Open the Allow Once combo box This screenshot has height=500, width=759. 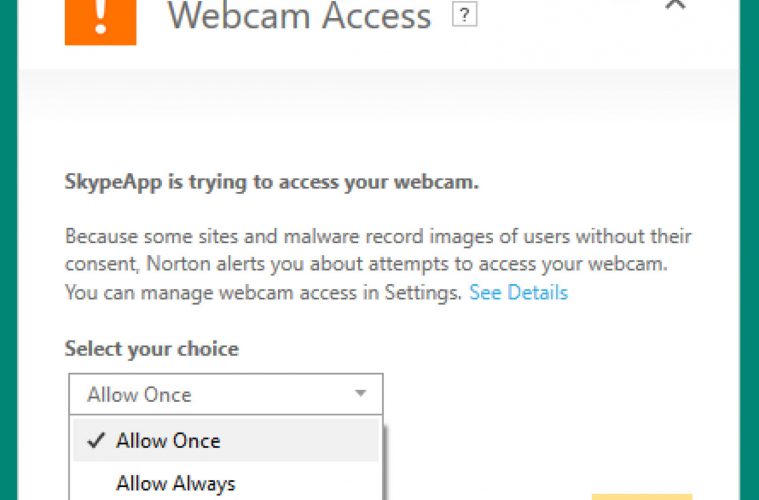pyautogui.click(x=226, y=394)
